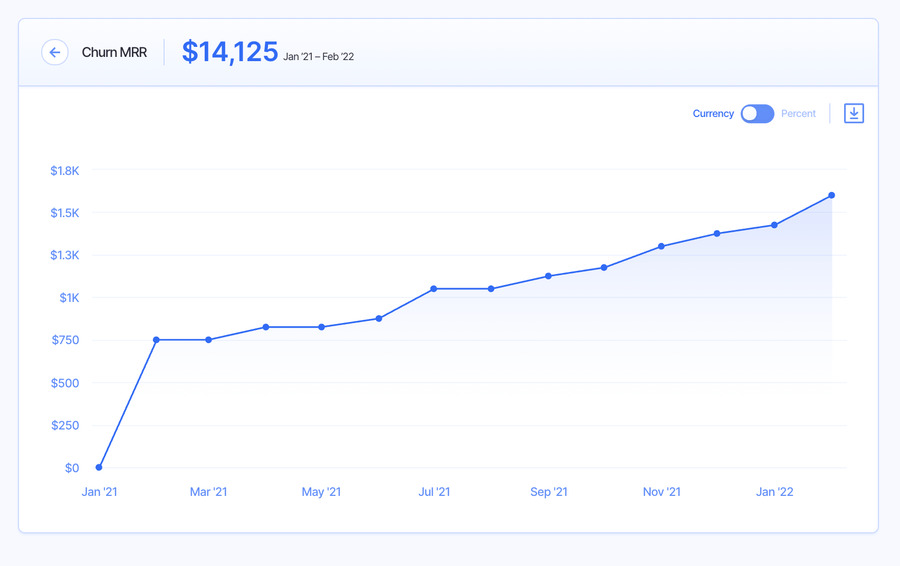Image resolution: width=900 pixels, height=566 pixels.
Task: Click the Jan '21 – Feb '22 date range
Action: (319, 57)
